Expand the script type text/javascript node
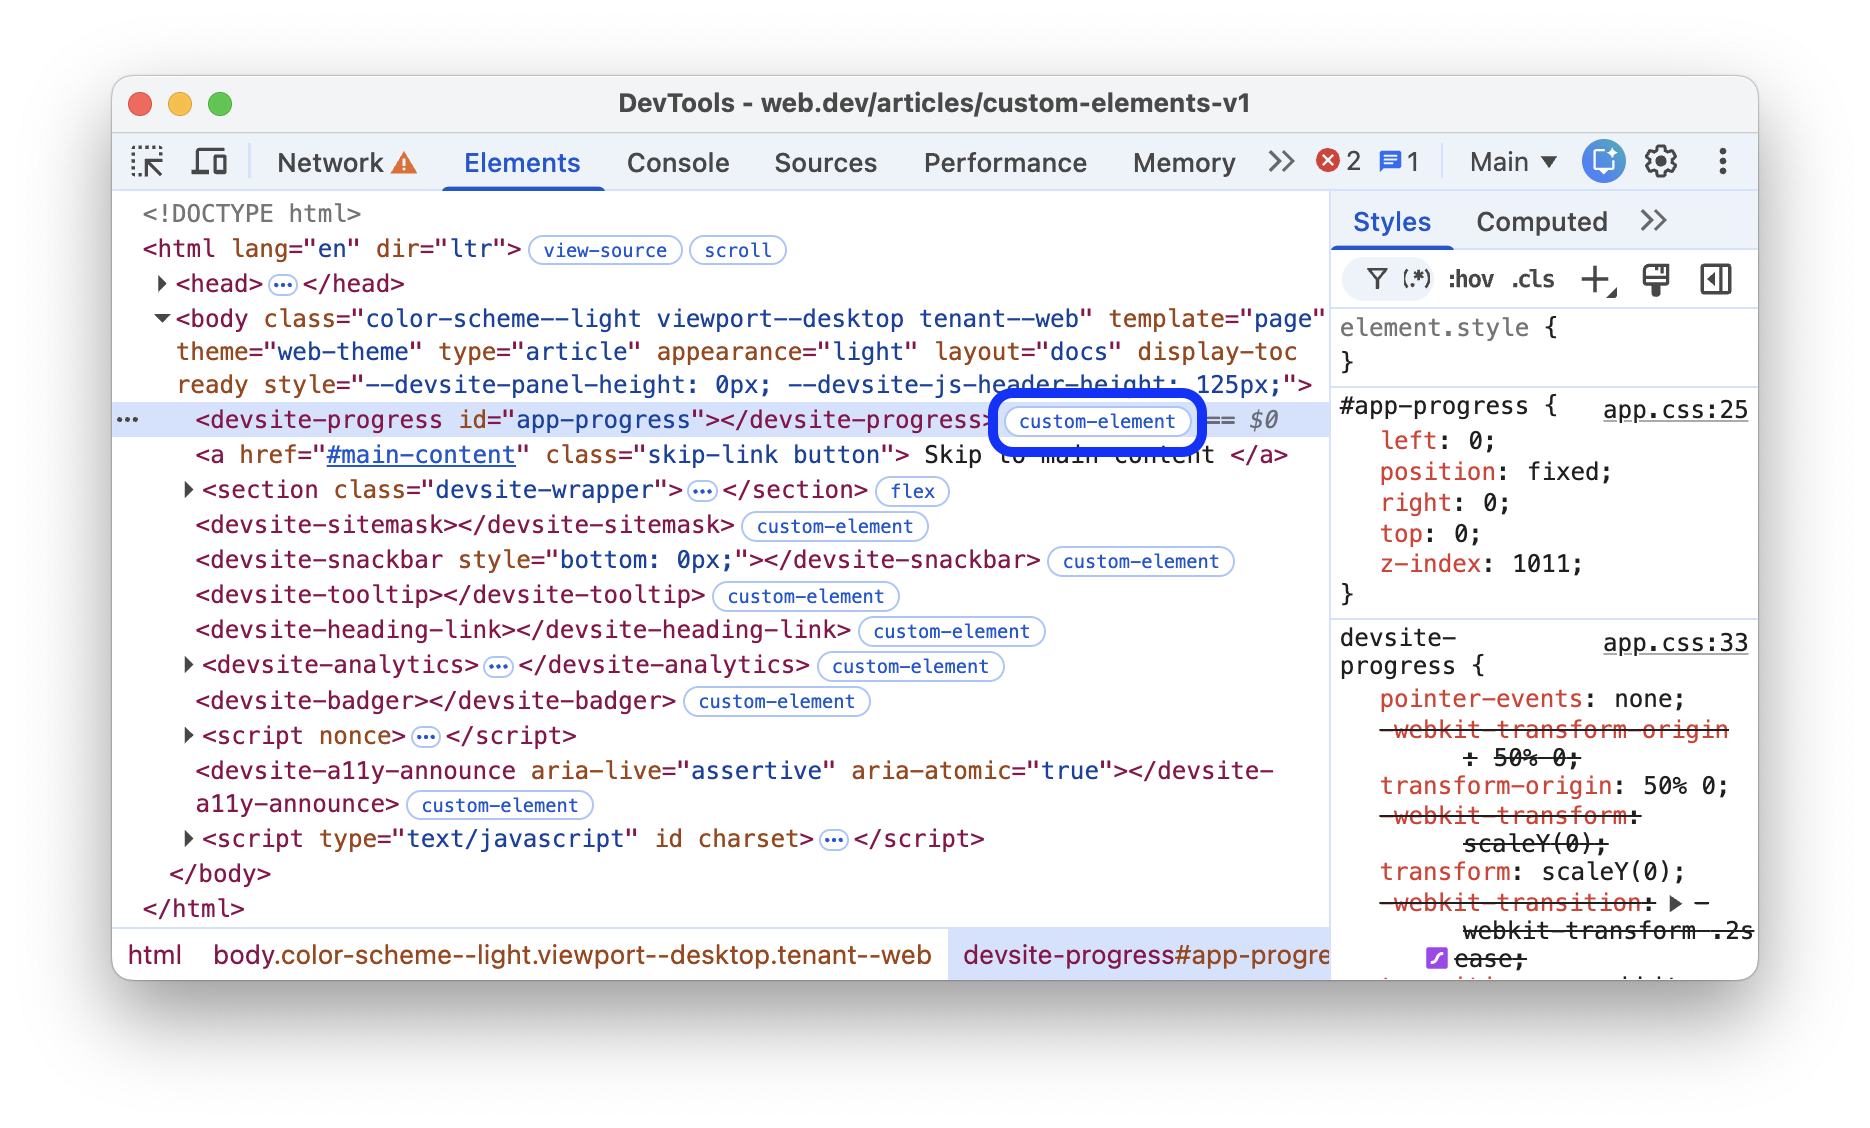The width and height of the screenshot is (1870, 1128). 188,839
